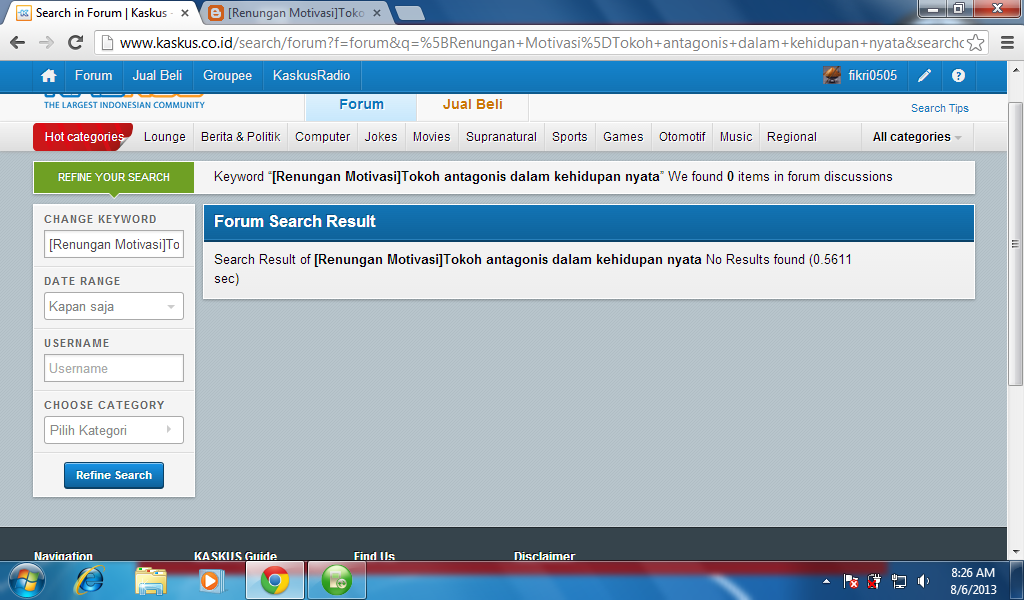Open Jual Beli in the top navigation
Viewport: 1024px width, 600px height.
click(x=157, y=76)
